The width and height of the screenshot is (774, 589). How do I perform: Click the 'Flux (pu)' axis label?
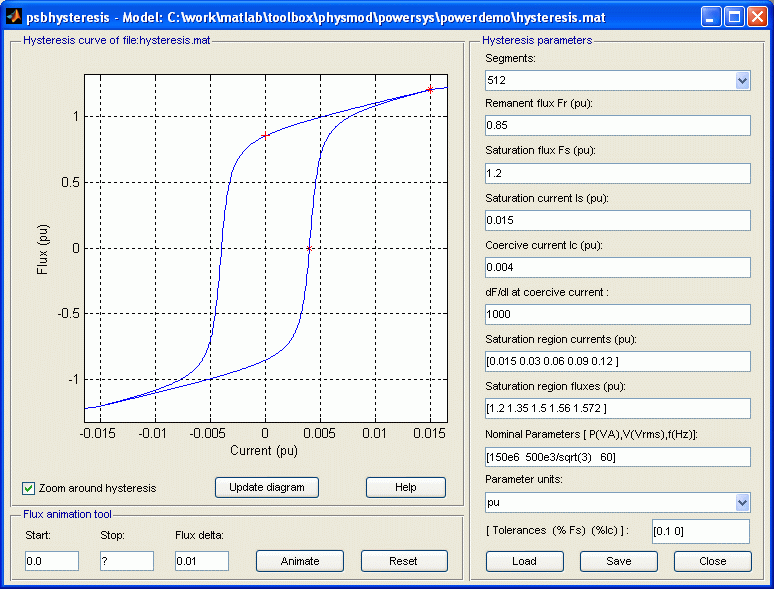43,249
